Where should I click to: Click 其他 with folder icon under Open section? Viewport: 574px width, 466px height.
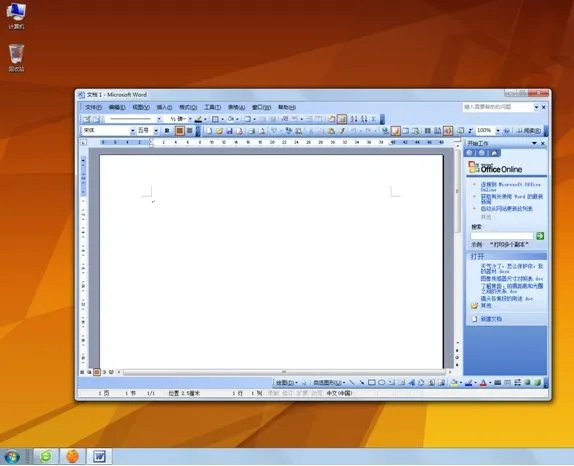tap(482, 305)
